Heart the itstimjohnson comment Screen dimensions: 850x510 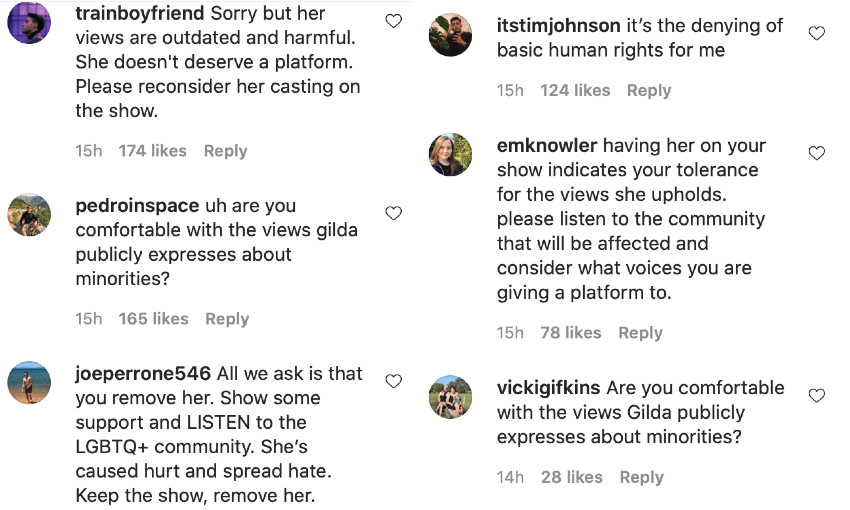(816, 33)
